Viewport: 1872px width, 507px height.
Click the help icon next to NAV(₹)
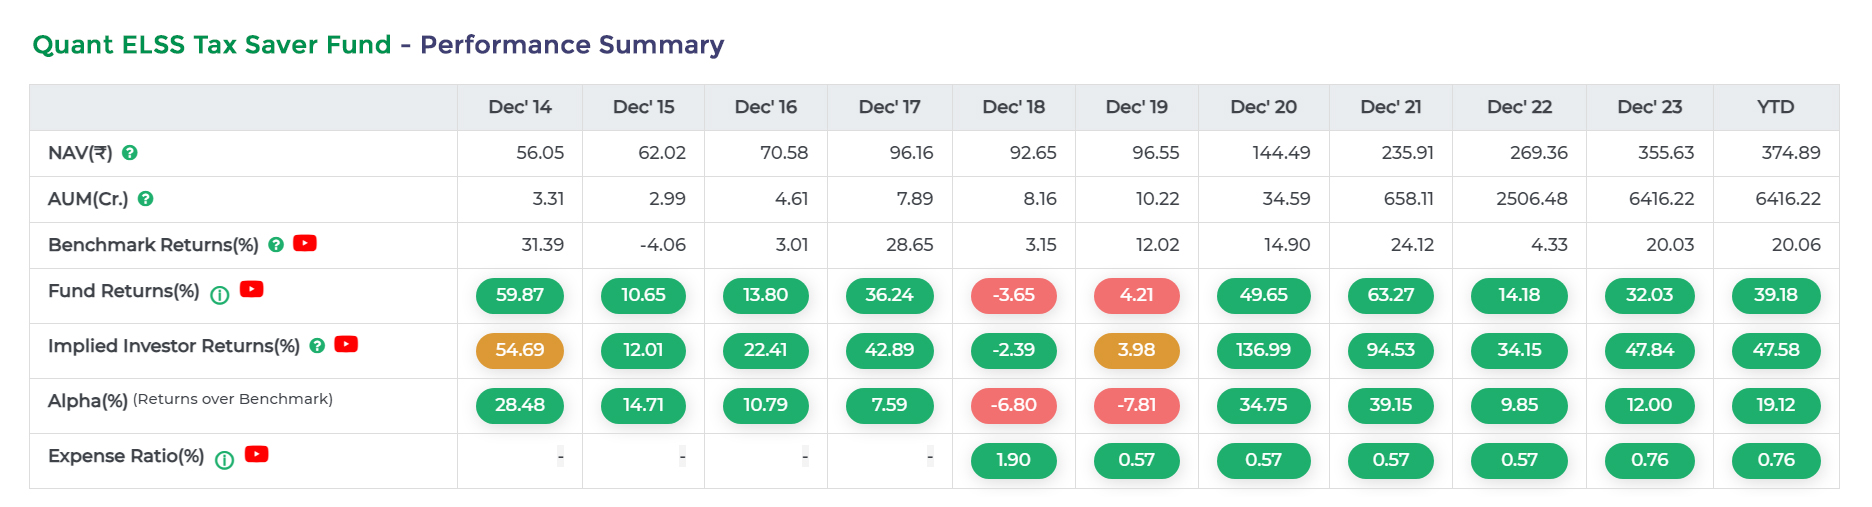pos(130,153)
